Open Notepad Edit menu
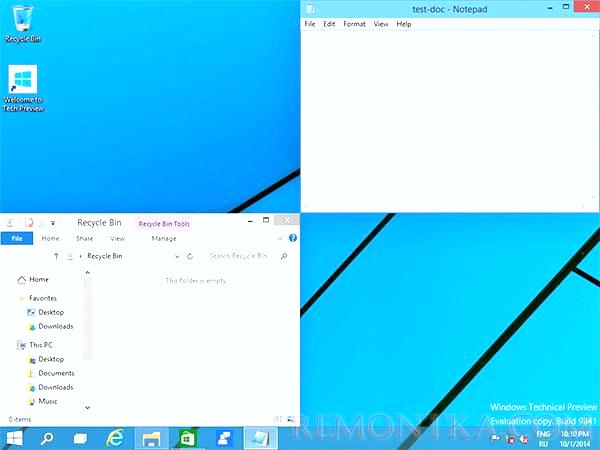The width and height of the screenshot is (600, 450). pos(329,24)
